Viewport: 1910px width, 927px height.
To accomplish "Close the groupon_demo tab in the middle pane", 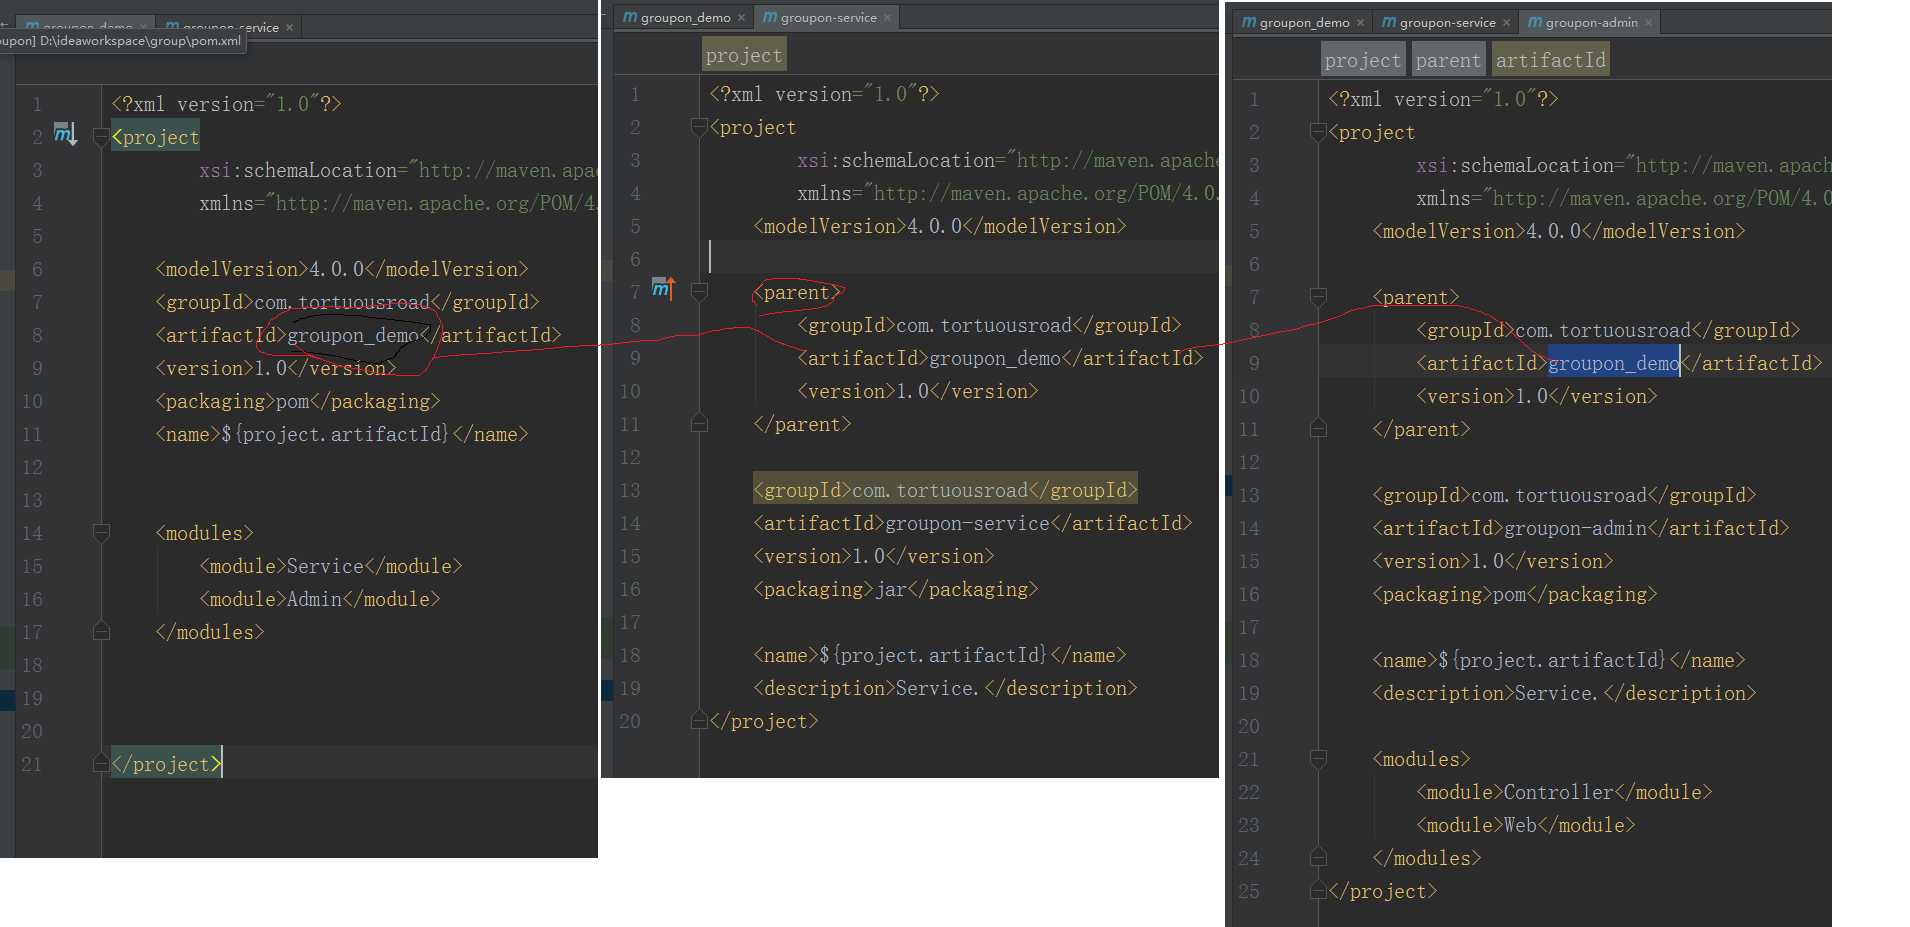I will 741,18.
